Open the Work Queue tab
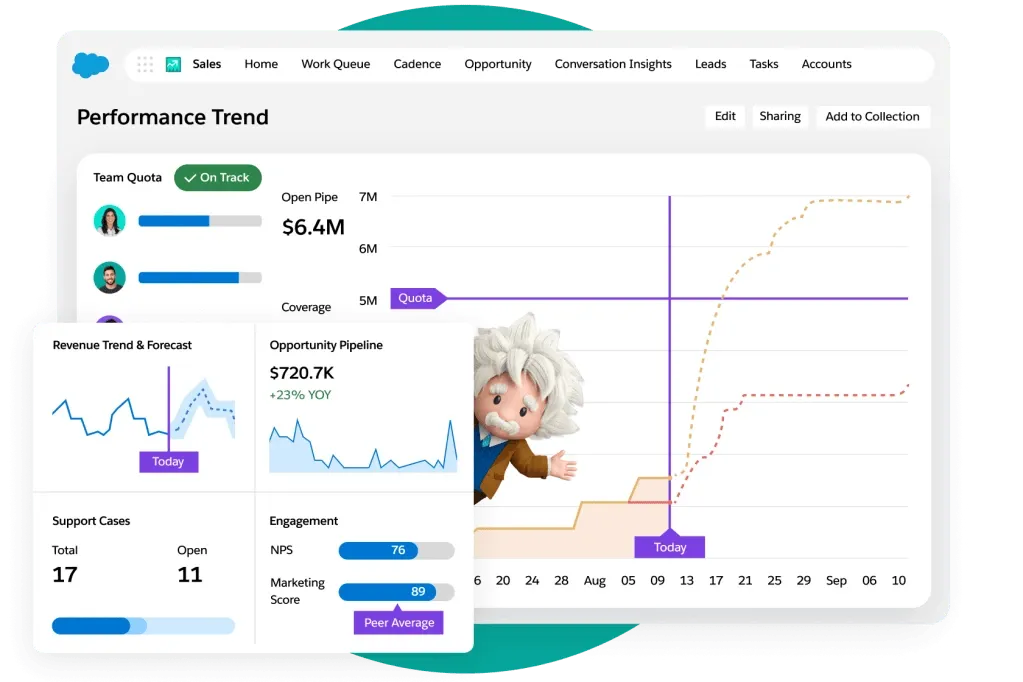Image resolution: width=1023 pixels, height=682 pixels. coord(335,63)
